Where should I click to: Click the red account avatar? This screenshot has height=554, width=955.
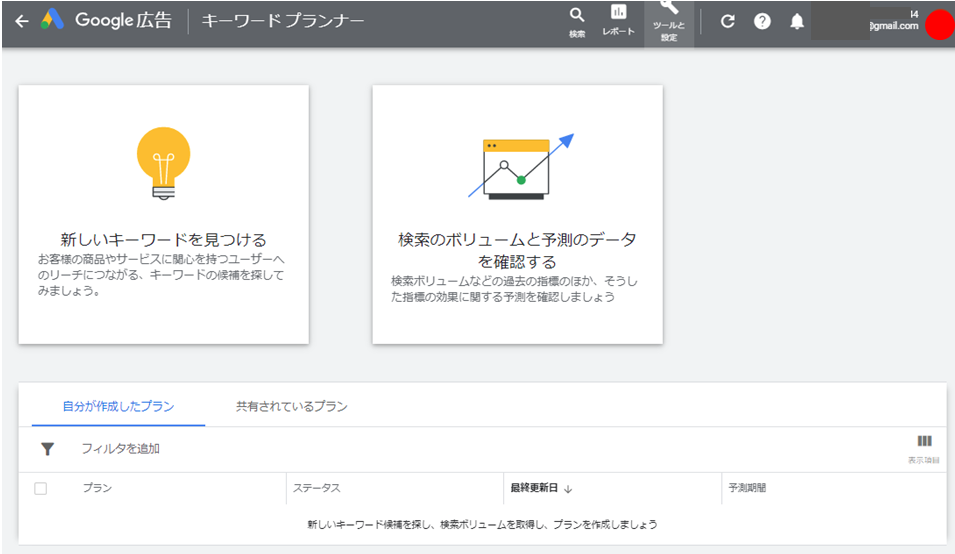click(x=940, y=24)
